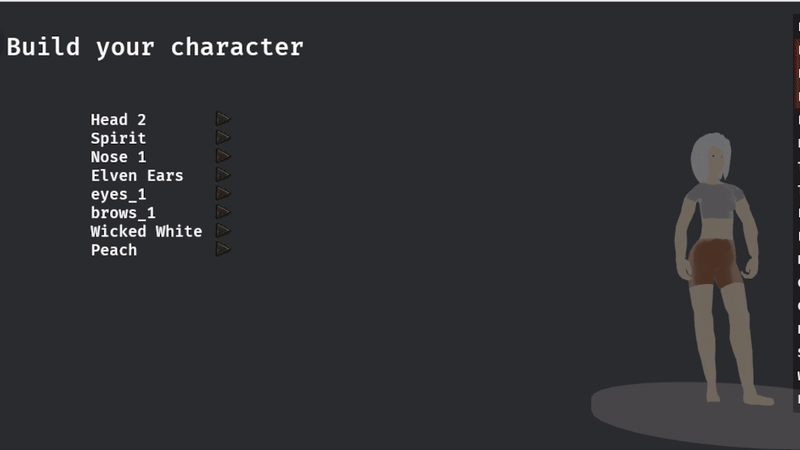The width and height of the screenshot is (800, 450).
Task: Click the arrow beside Elven Ears
Action: (x=223, y=175)
